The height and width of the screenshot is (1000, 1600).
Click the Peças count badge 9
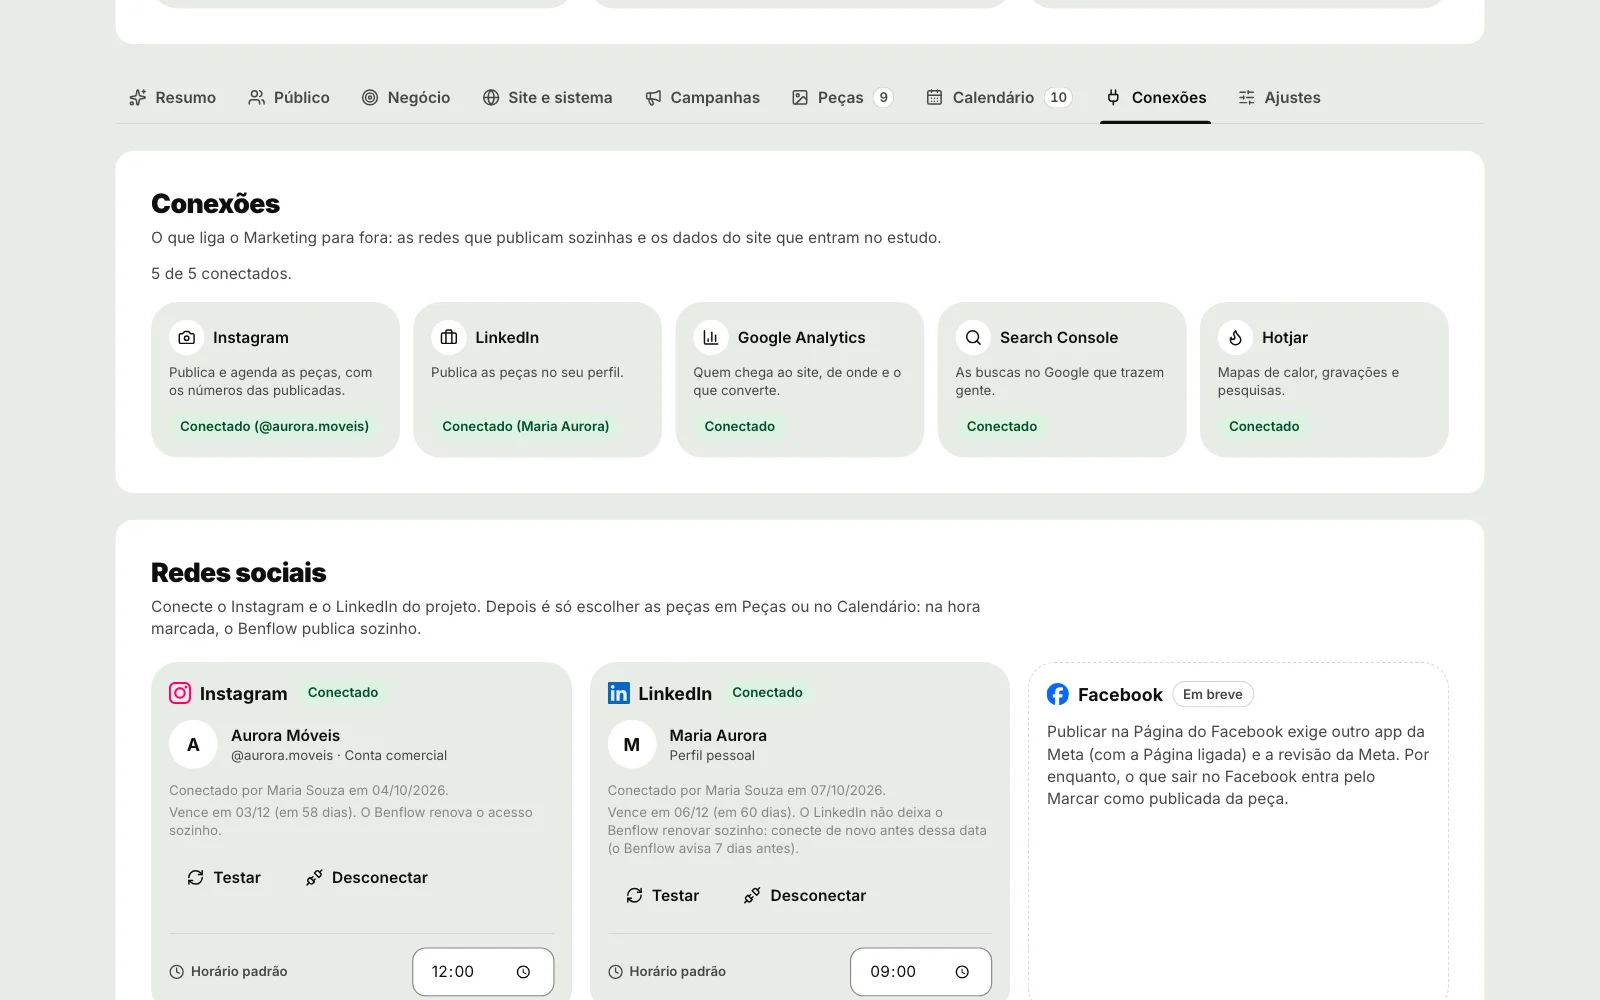click(883, 97)
